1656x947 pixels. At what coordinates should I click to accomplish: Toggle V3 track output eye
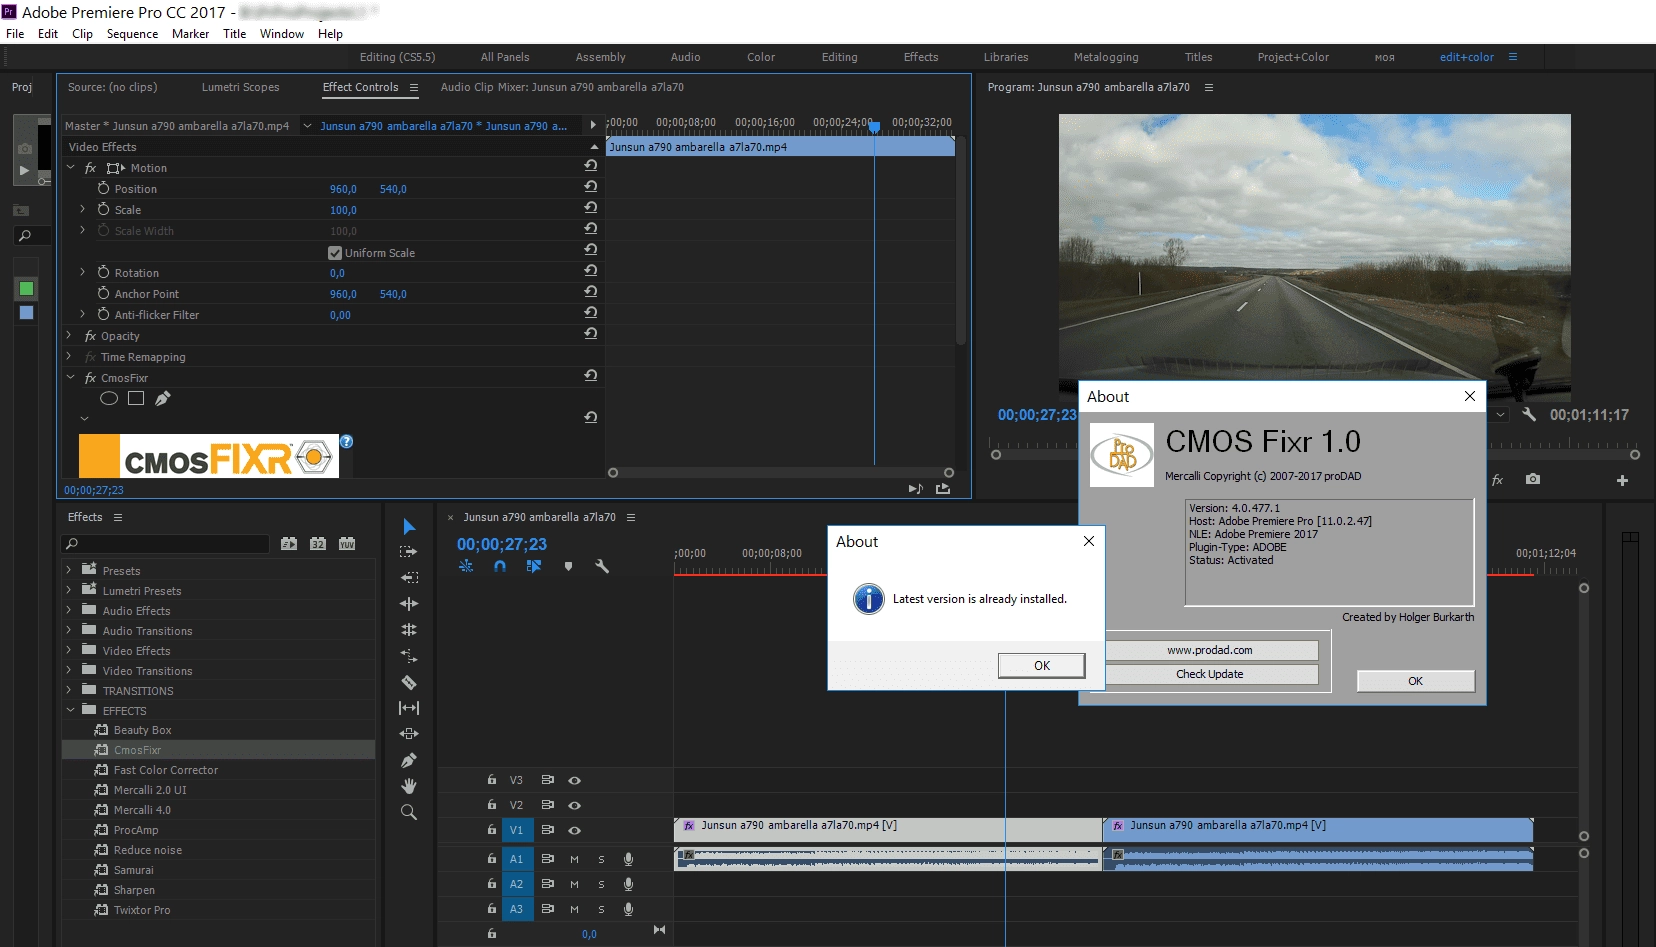(575, 780)
